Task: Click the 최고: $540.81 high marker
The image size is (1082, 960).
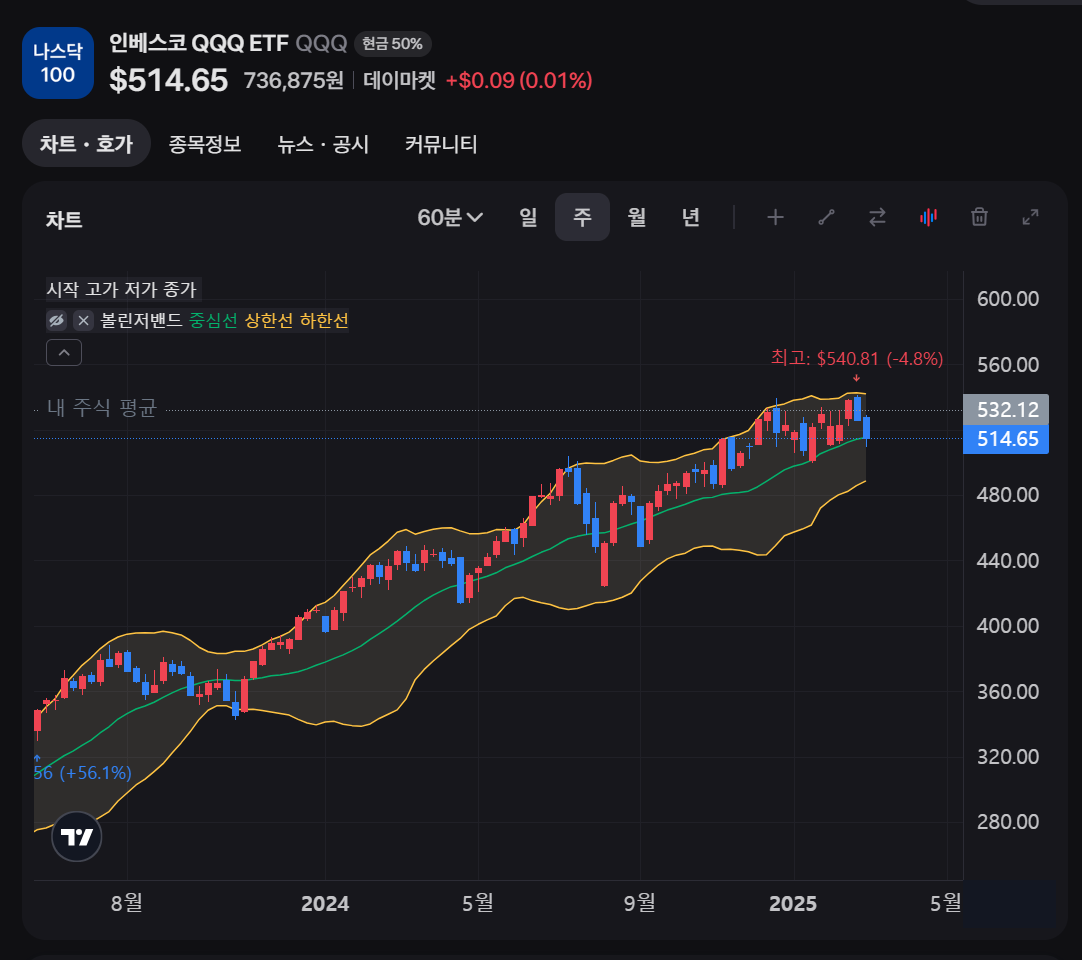Action: pos(856,359)
